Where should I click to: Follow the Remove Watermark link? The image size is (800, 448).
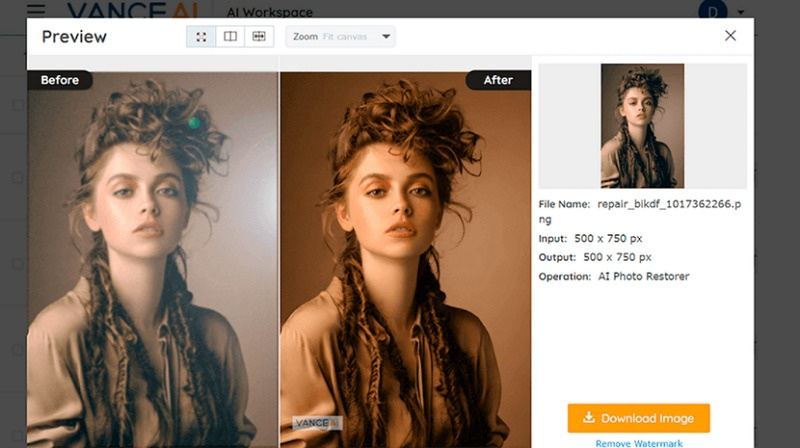639,443
